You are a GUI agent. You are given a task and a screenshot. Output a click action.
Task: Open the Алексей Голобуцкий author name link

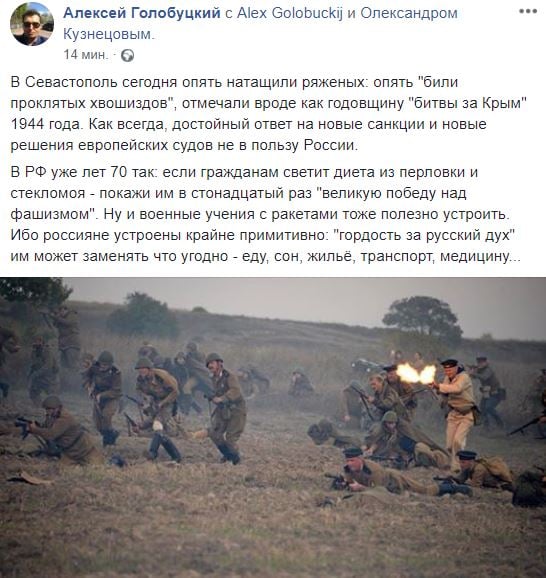point(142,13)
